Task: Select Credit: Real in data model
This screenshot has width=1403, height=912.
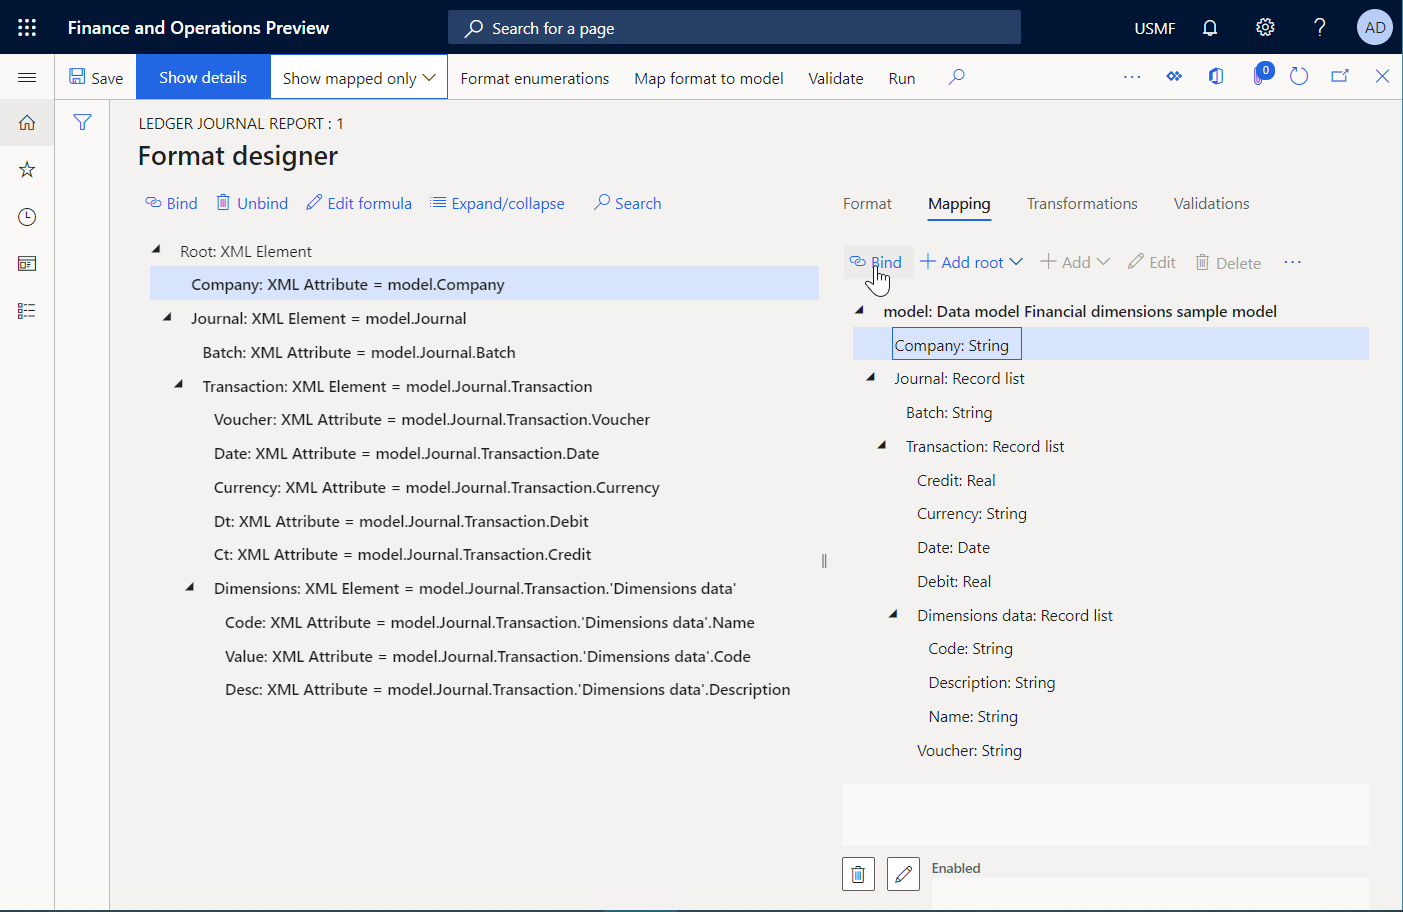Action: point(1110,480)
